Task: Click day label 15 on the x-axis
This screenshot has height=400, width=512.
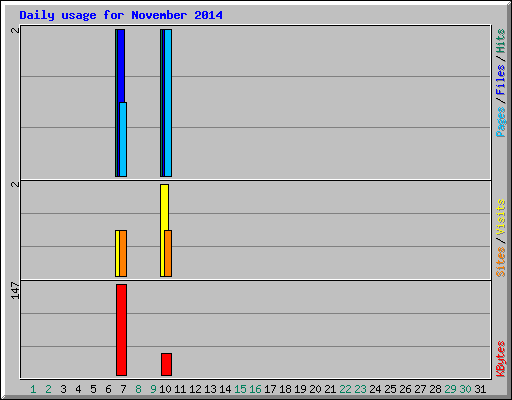Action: (240, 389)
